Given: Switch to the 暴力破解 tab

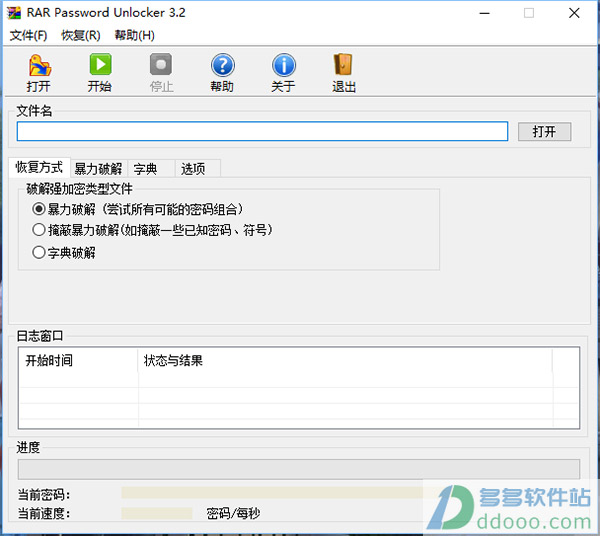Looking at the screenshot, I should (x=98, y=169).
